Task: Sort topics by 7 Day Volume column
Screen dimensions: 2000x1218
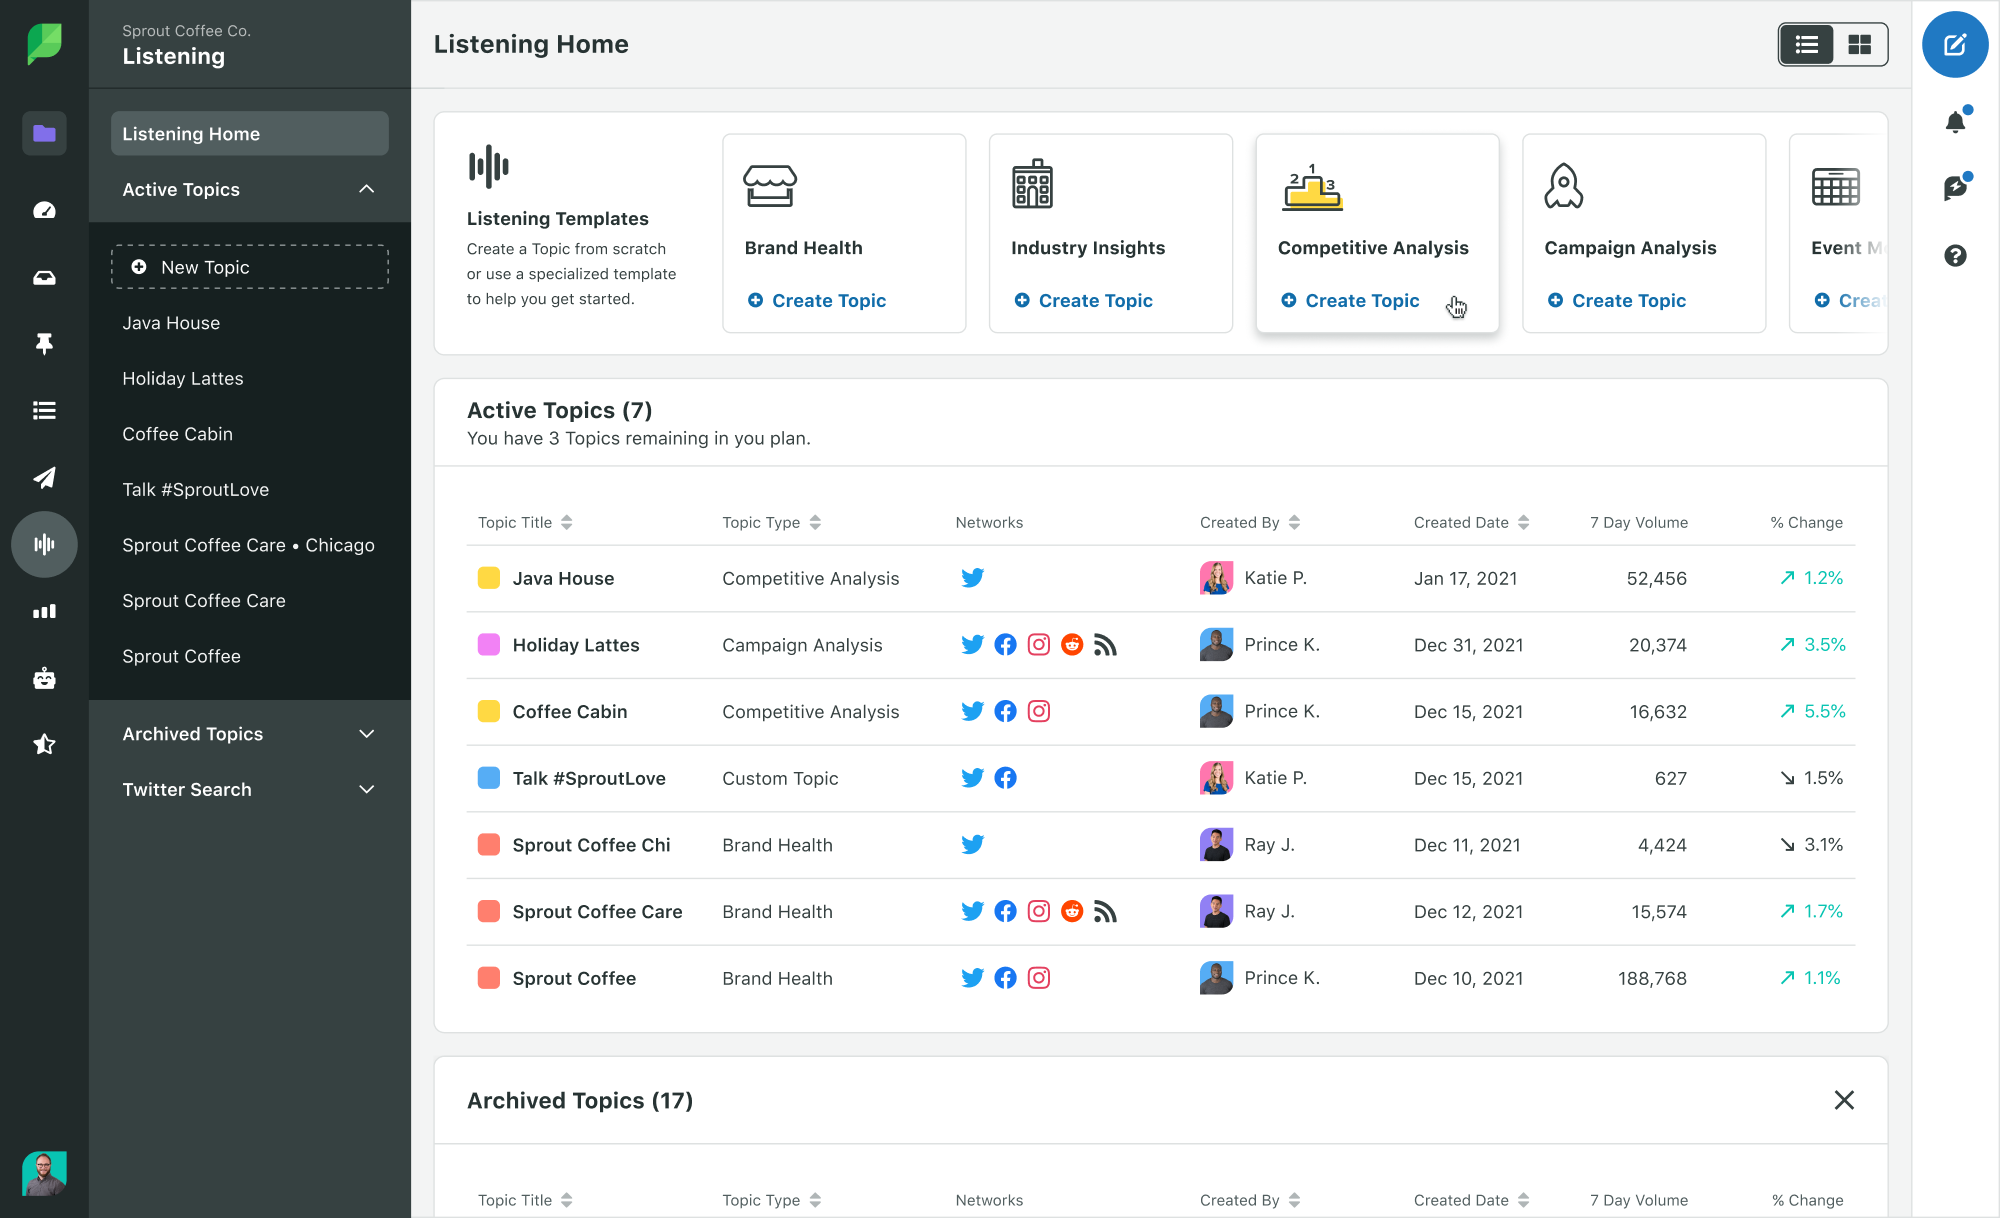Action: 1639,521
